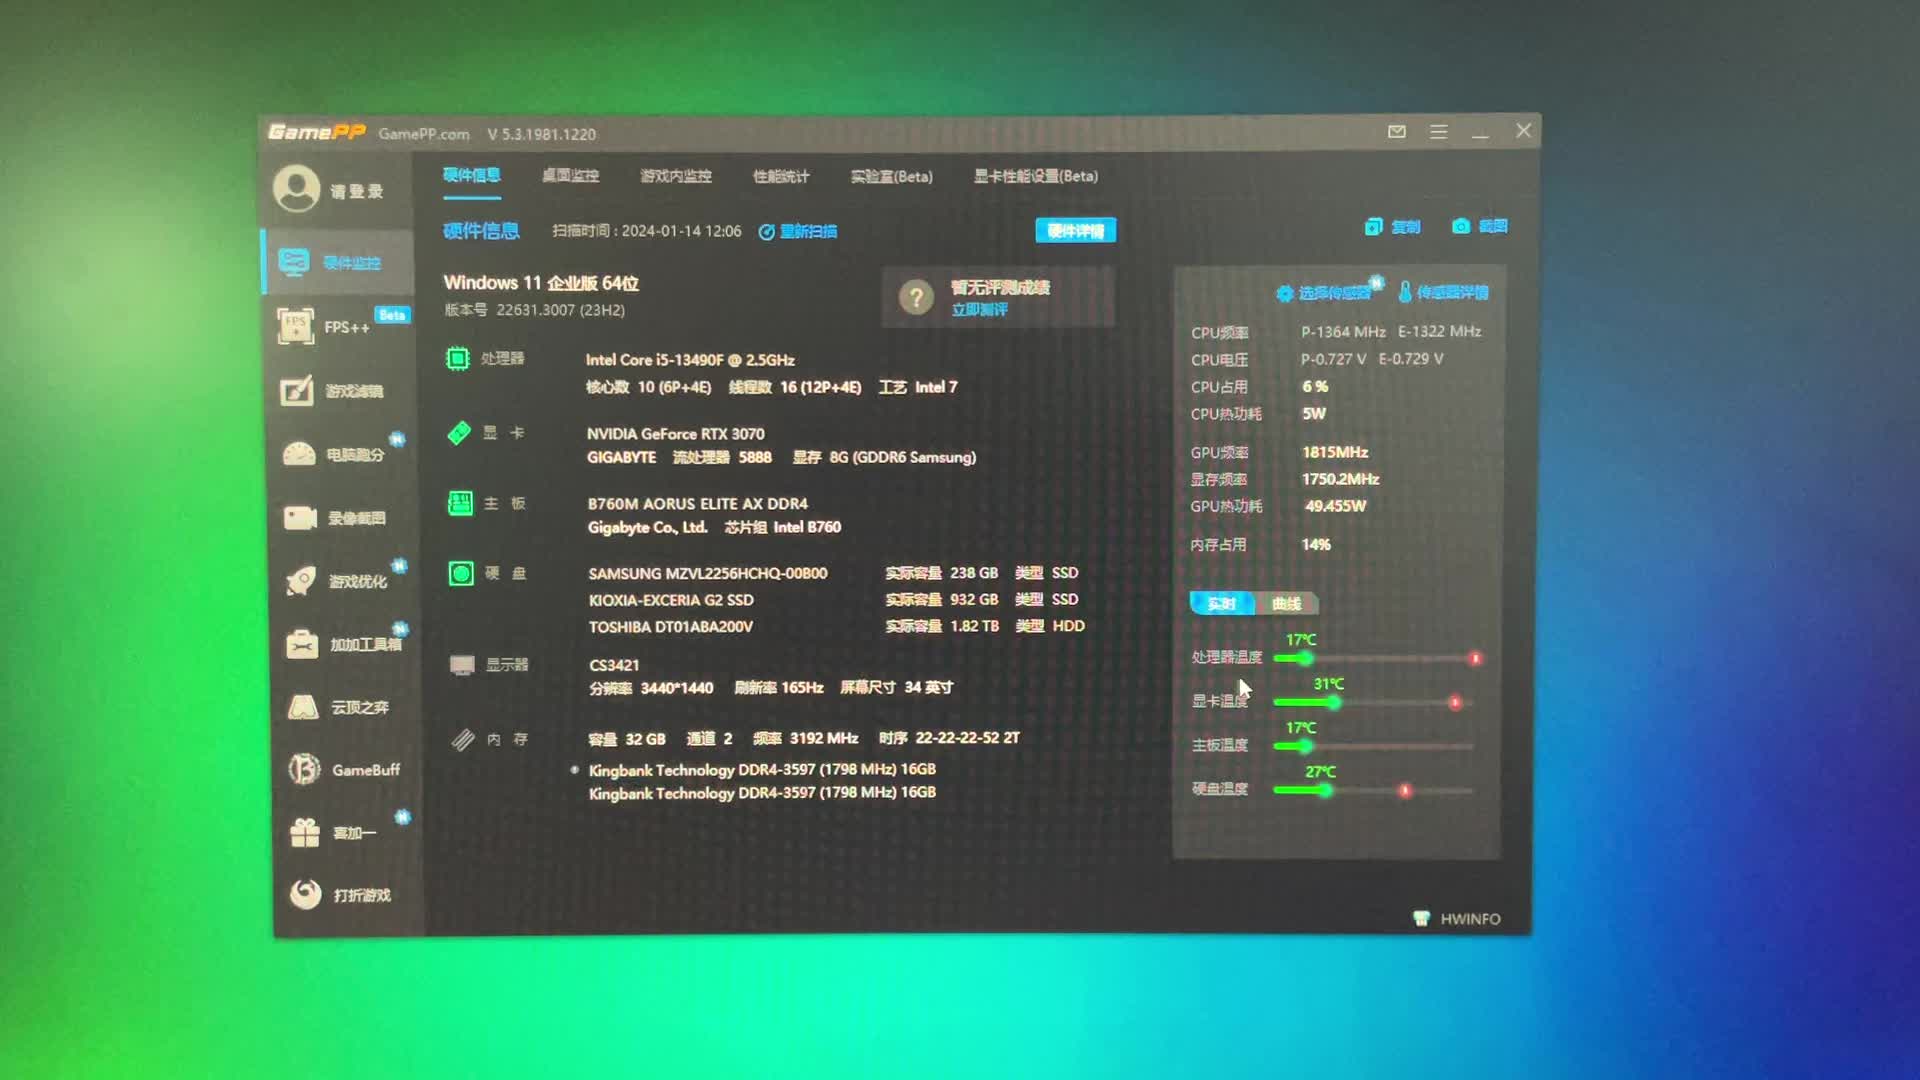Viewport: 1920px width, 1080px height.
Task: Click the Windows 11 企业版 64位 text
Action: 541,283
